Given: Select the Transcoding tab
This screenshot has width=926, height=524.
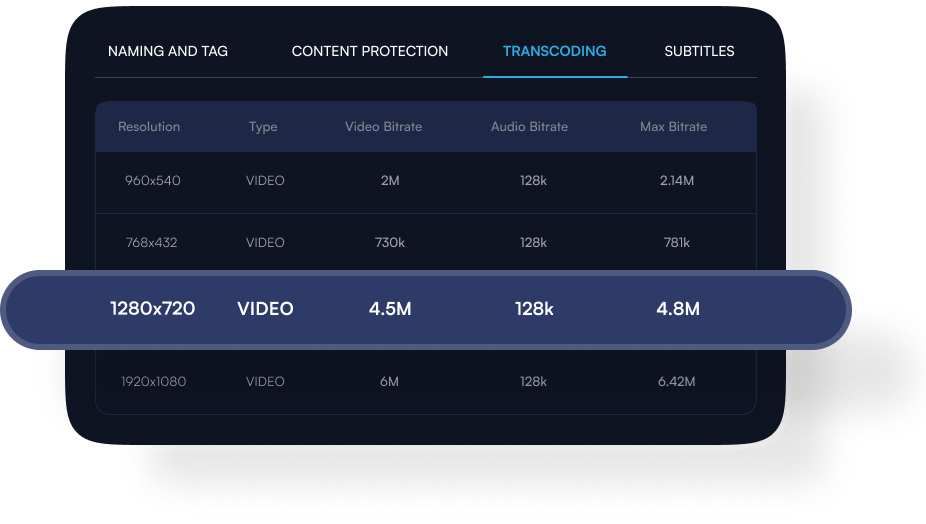Looking at the screenshot, I should pyautogui.click(x=554, y=51).
